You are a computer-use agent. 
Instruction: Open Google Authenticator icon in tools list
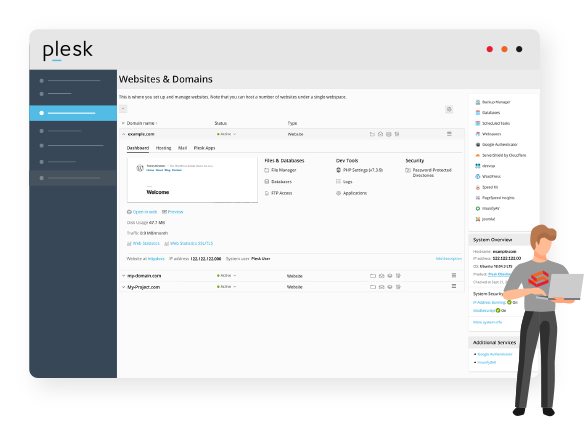(478, 145)
